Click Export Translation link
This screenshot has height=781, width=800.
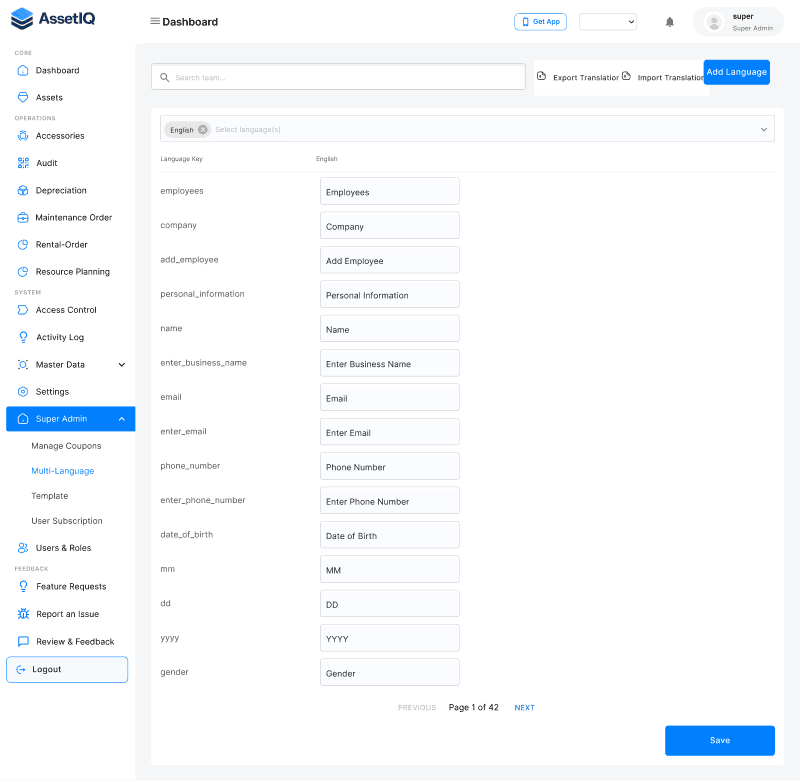[586, 78]
